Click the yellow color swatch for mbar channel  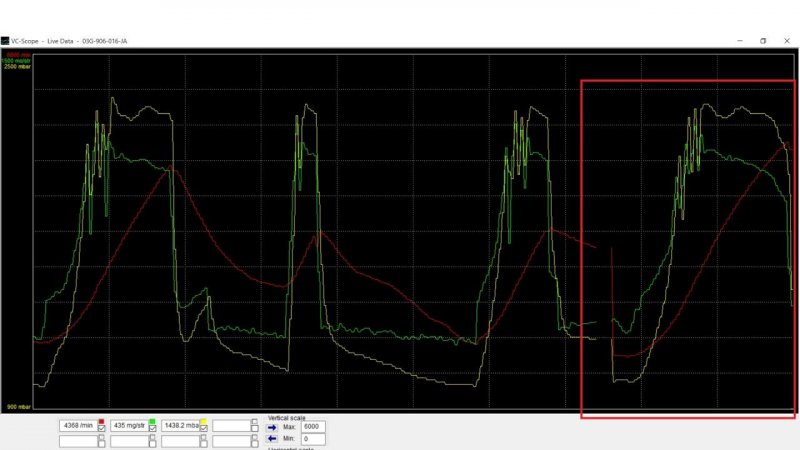[203, 420]
